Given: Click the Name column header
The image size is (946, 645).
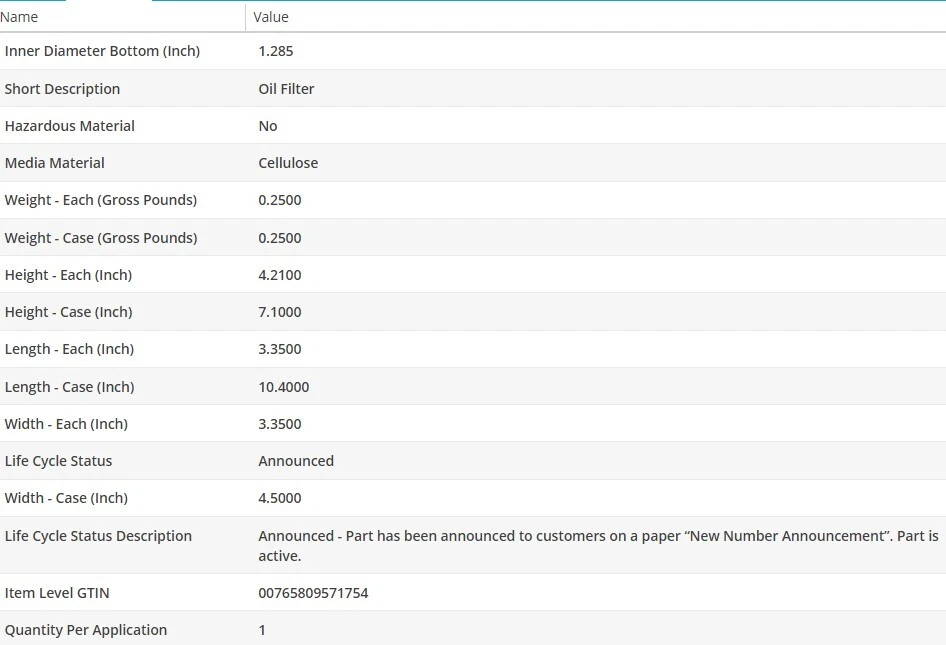Looking at the screenshot, I should coord(19,17).
